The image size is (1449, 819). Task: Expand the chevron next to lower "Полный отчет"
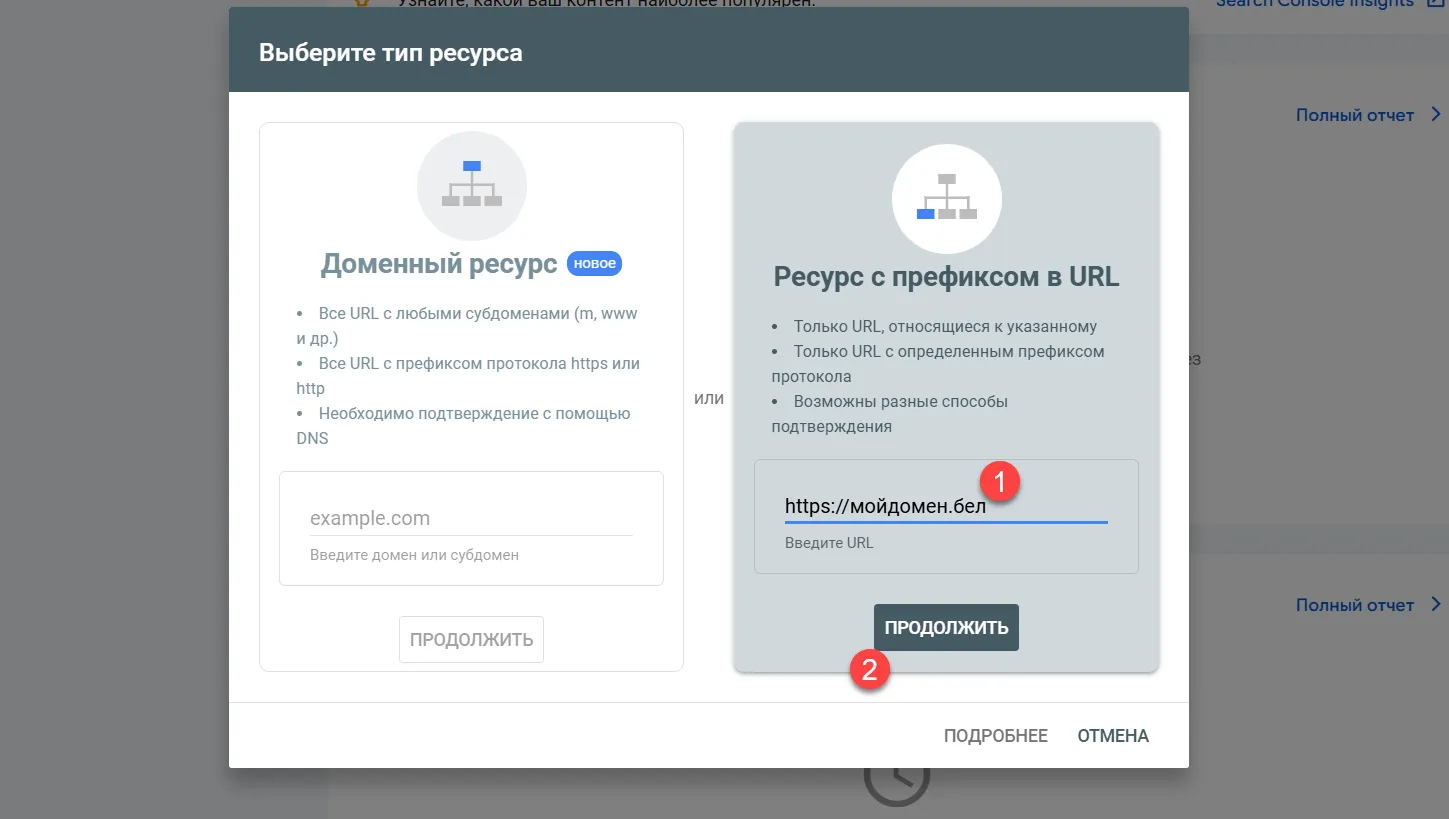pyautogui.click(x=1435, y=604)
